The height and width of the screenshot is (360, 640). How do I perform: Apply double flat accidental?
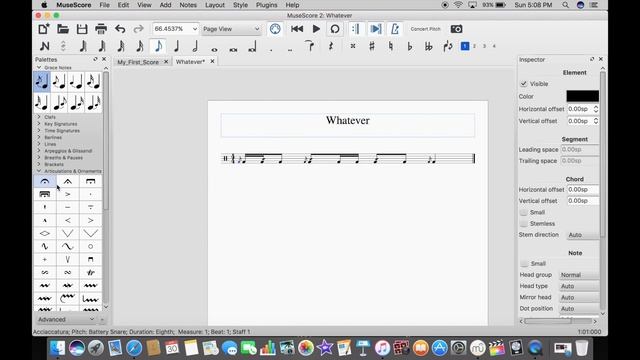point(429,46)
